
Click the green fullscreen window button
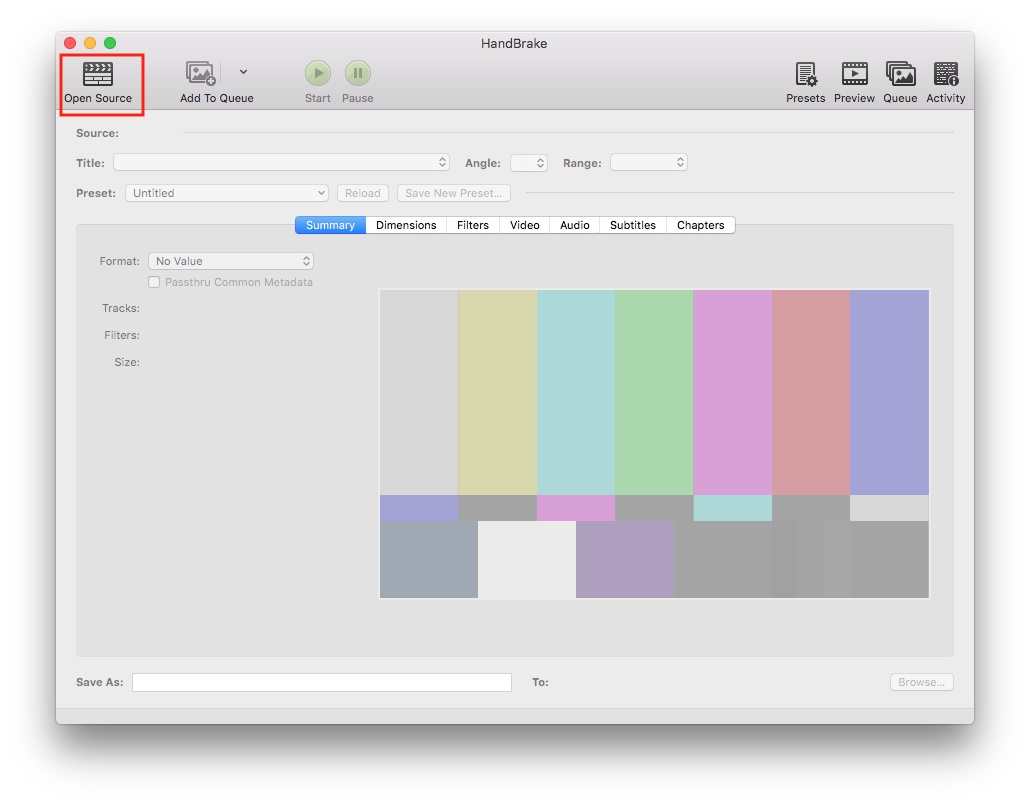coord(110,43)
